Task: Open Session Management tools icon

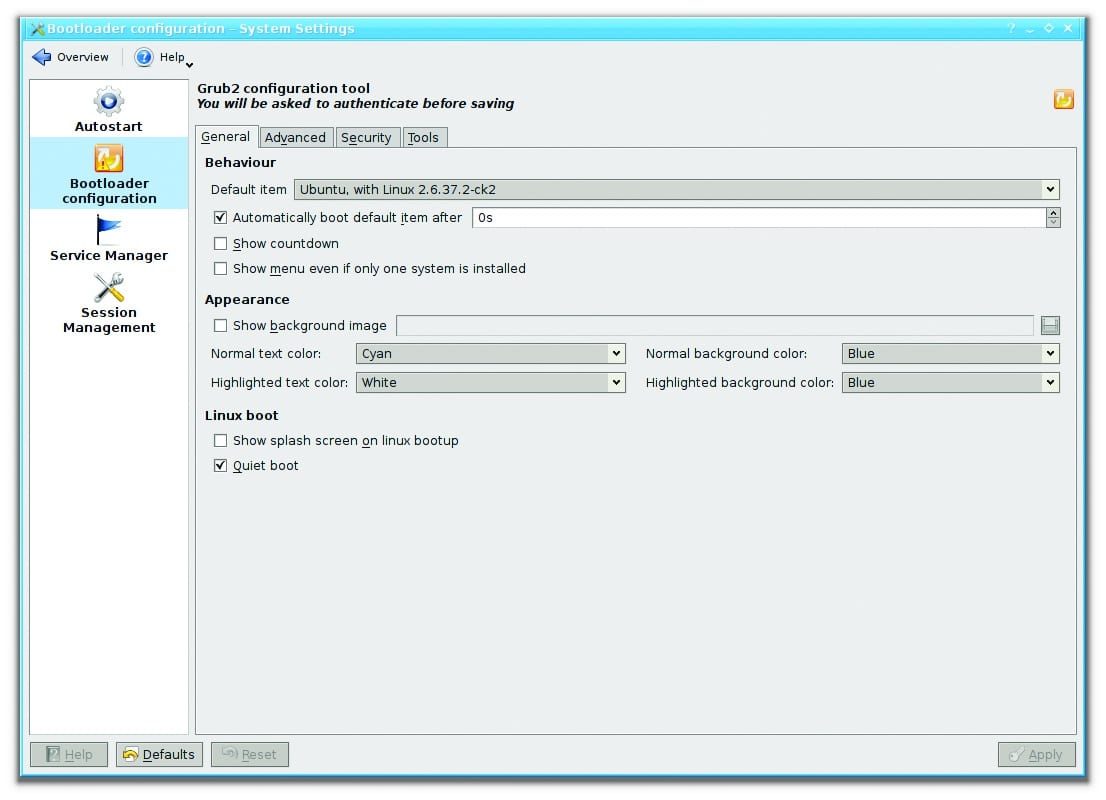Action: pyautogui.click(x=108, y=288)
